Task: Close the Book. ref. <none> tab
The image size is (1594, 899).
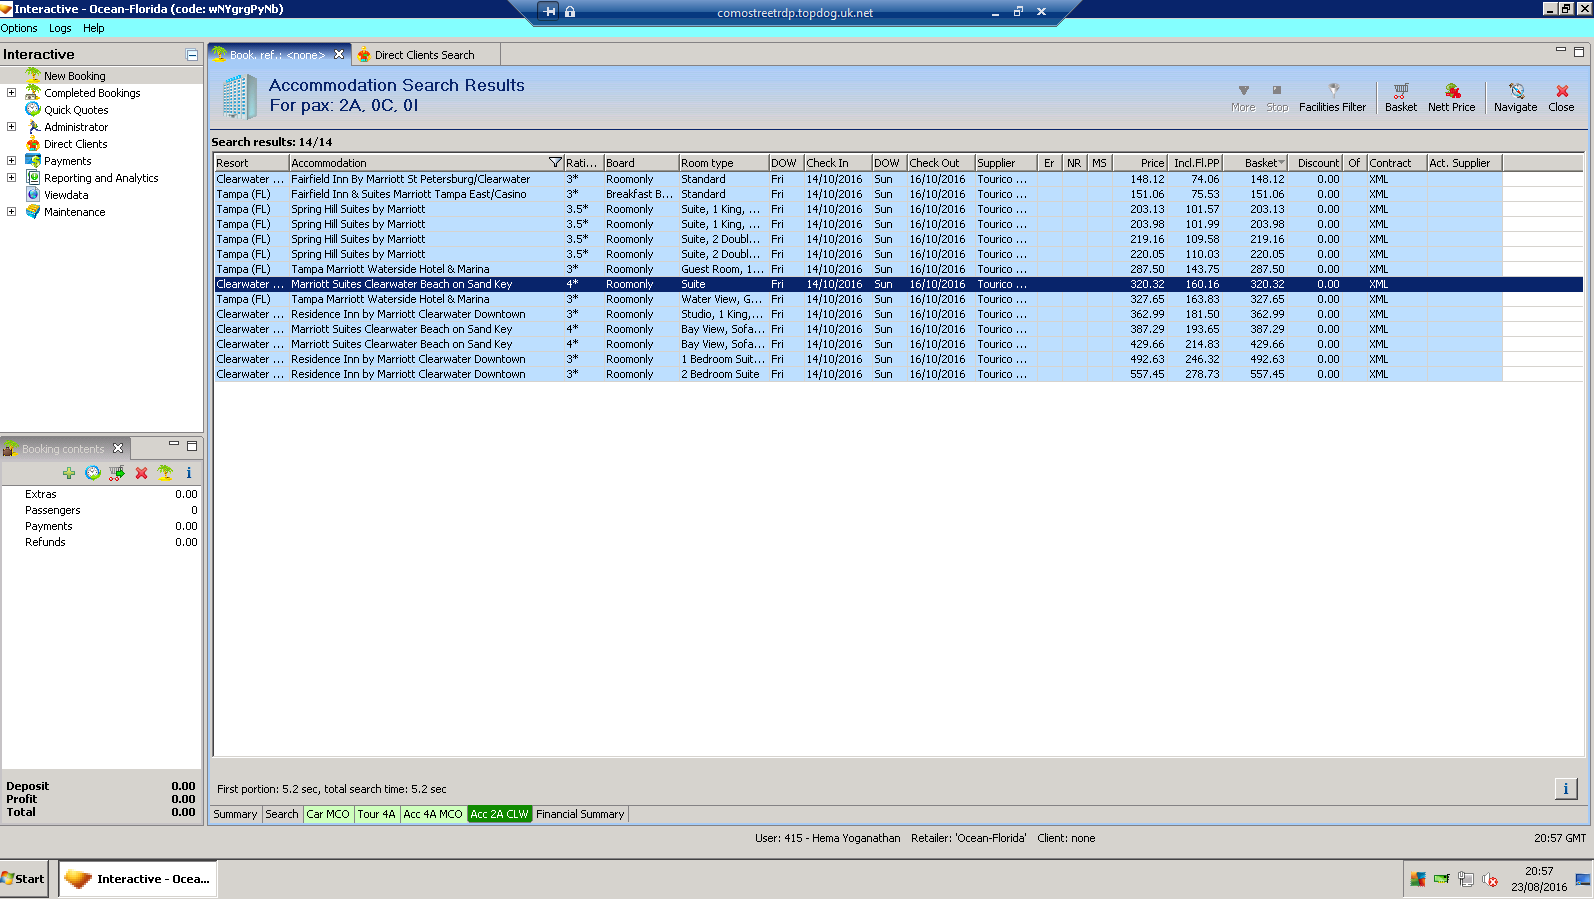Action: pos(339,55)
